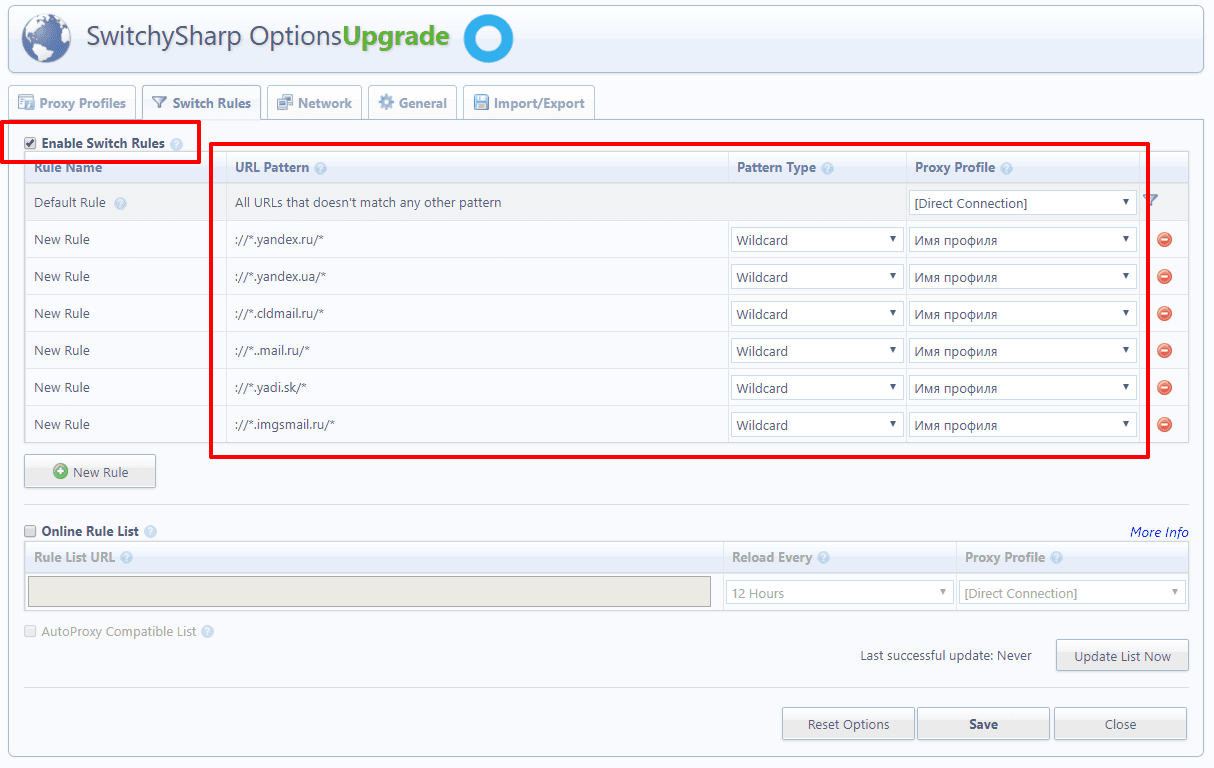Click help icon beside Reload Every
The width and height of the screenshot is (1214, 768).
coord(823,558)
